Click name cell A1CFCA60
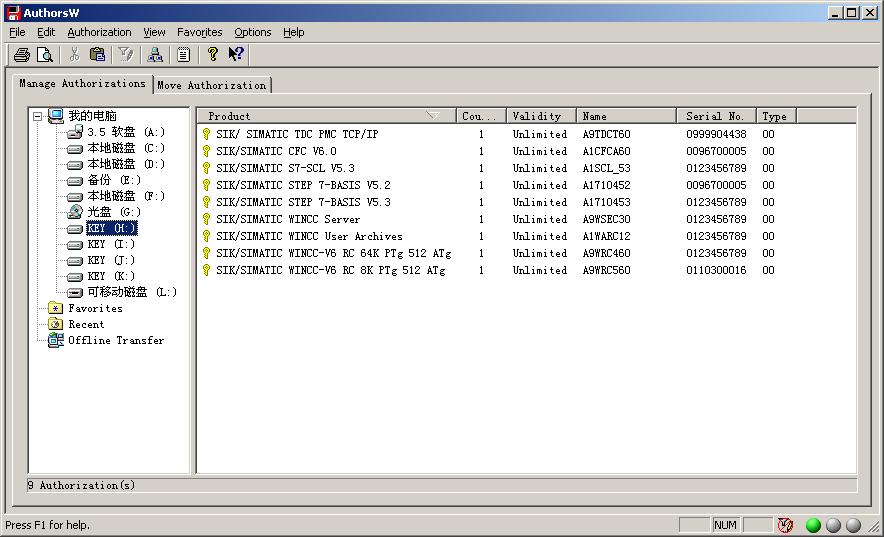This screenshot has width=884, height=537. click(607, 151)
